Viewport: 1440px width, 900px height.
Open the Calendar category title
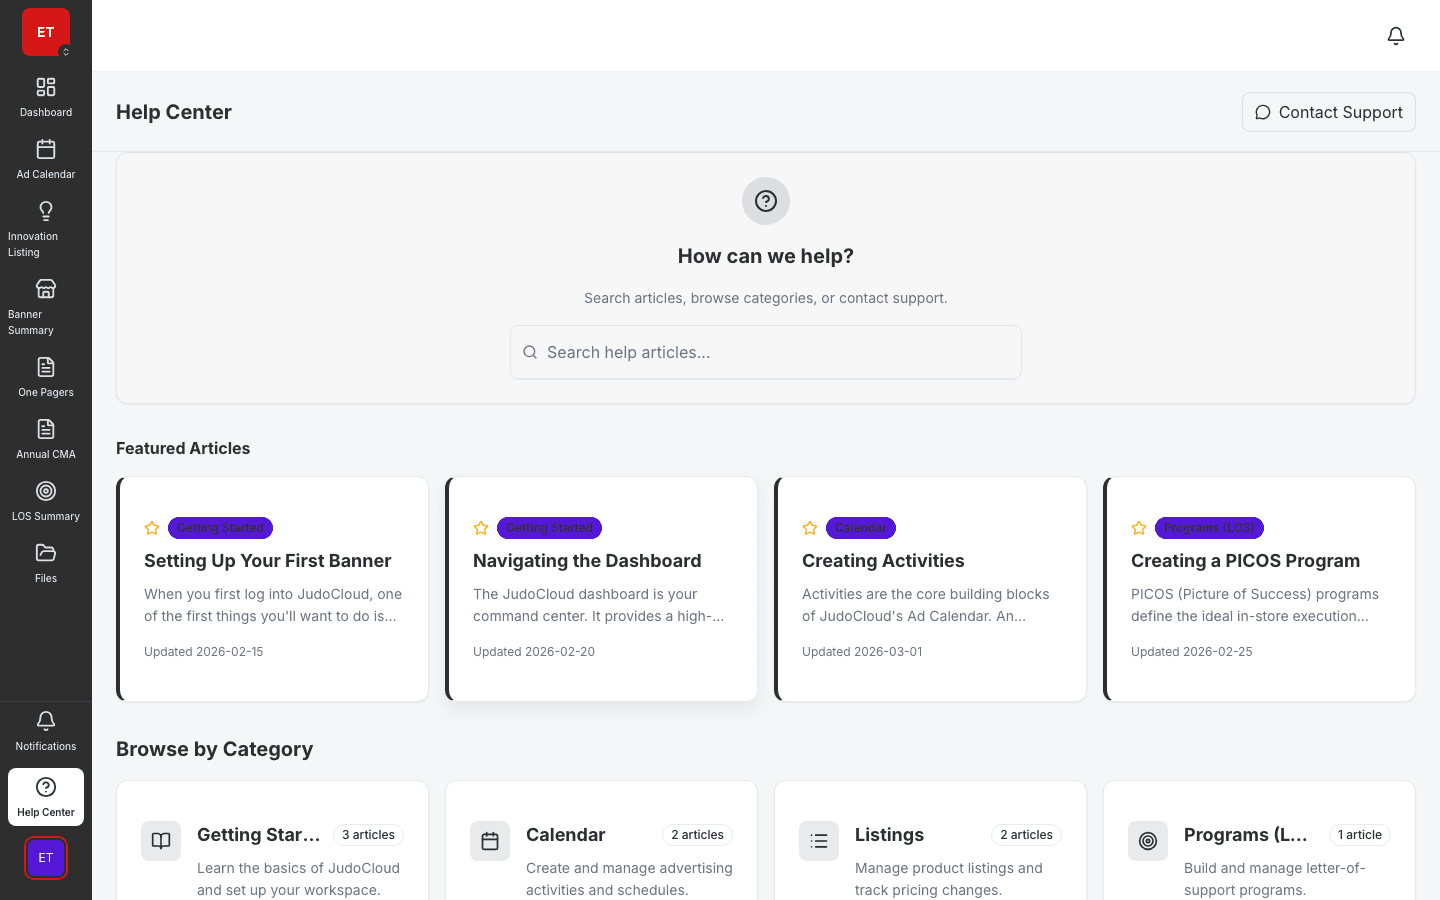[x=565, y=835]
